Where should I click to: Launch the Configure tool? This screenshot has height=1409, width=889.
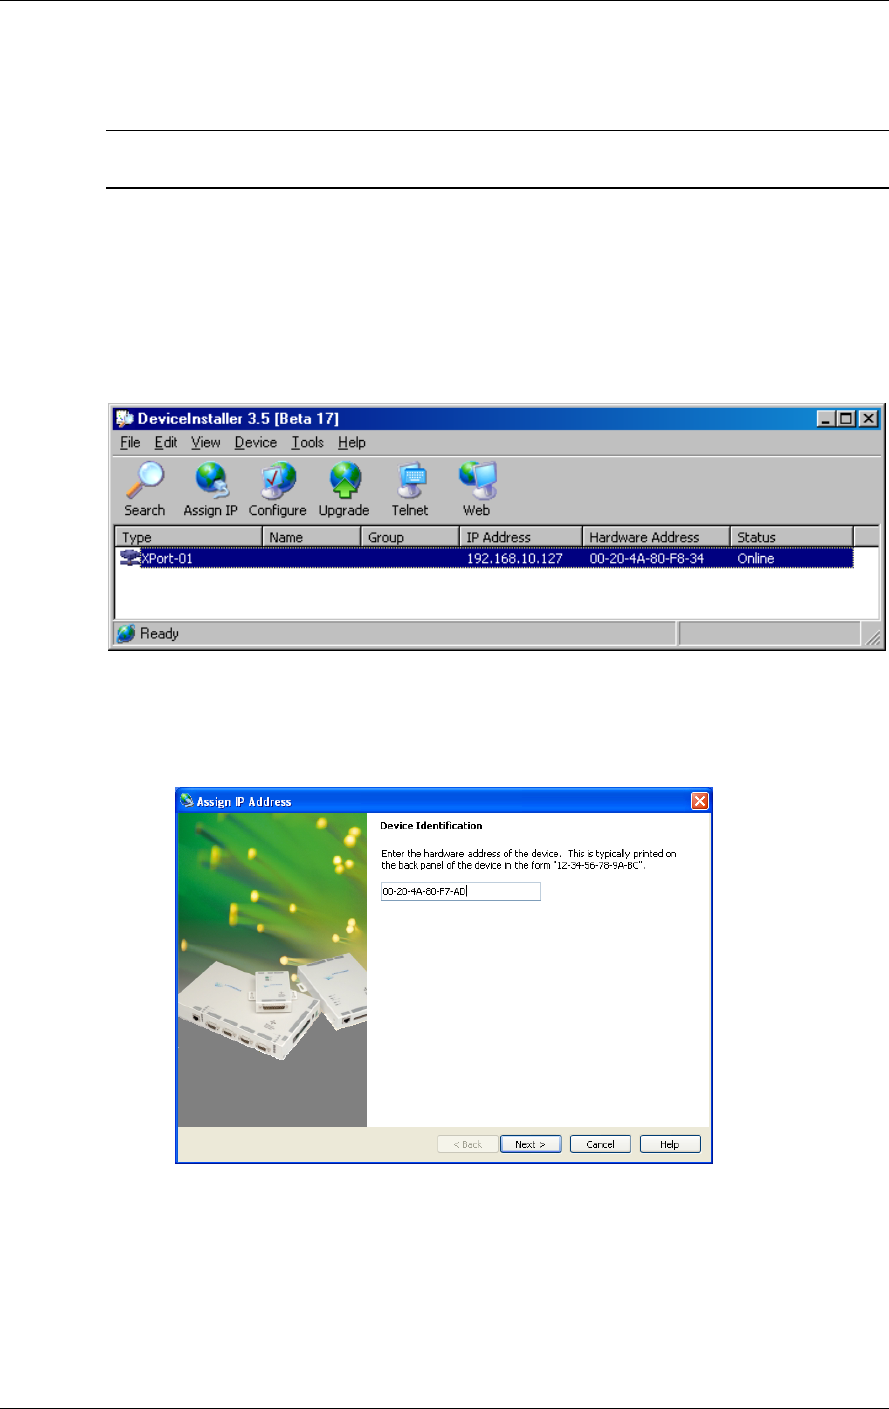pyautogui.click(x=277, y=489)
